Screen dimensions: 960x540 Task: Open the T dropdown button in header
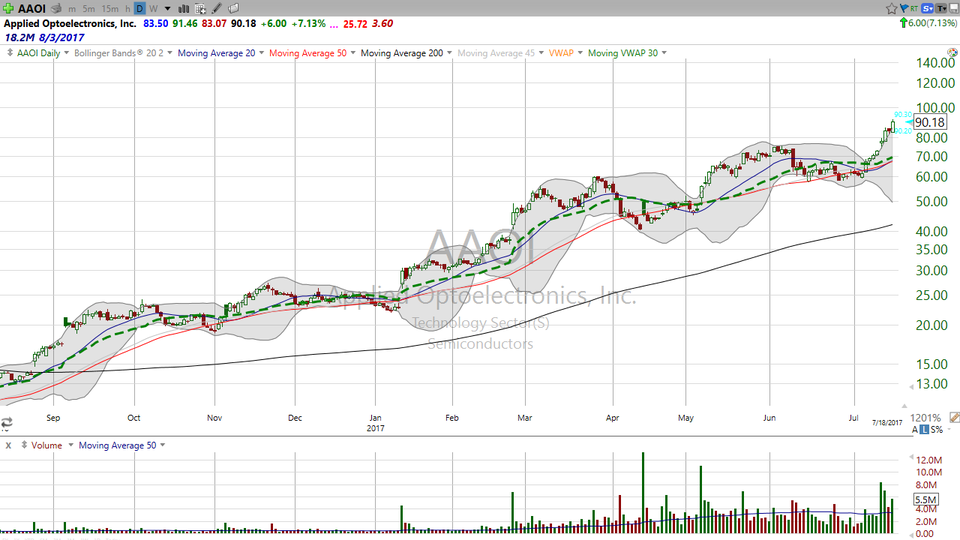coord(941,9)
